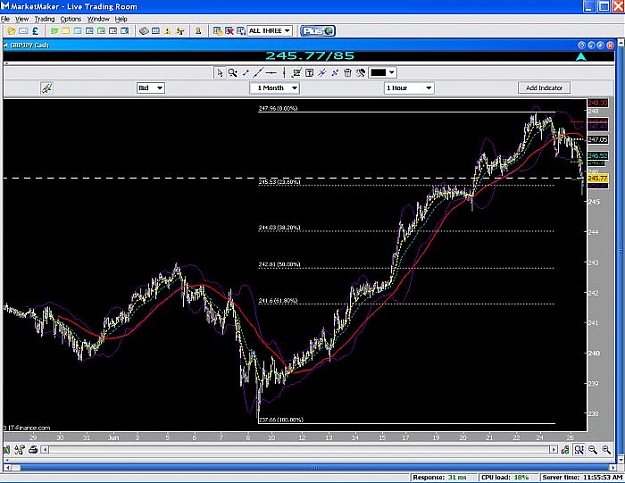Click the yellow 245.77 price axis label
The width and height of the screenshot is (625, 483).
[x=597, y=178]
